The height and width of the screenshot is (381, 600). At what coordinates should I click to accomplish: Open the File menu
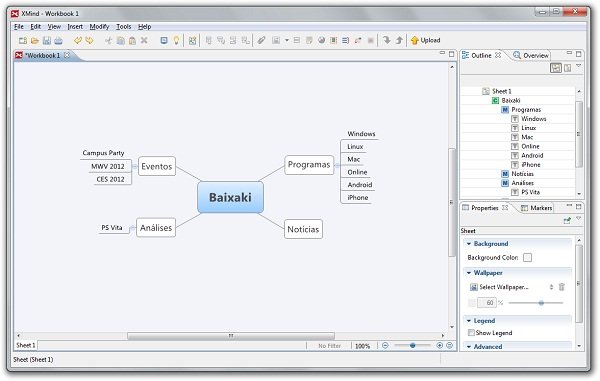pyautogui.click(x=19, y=26)
